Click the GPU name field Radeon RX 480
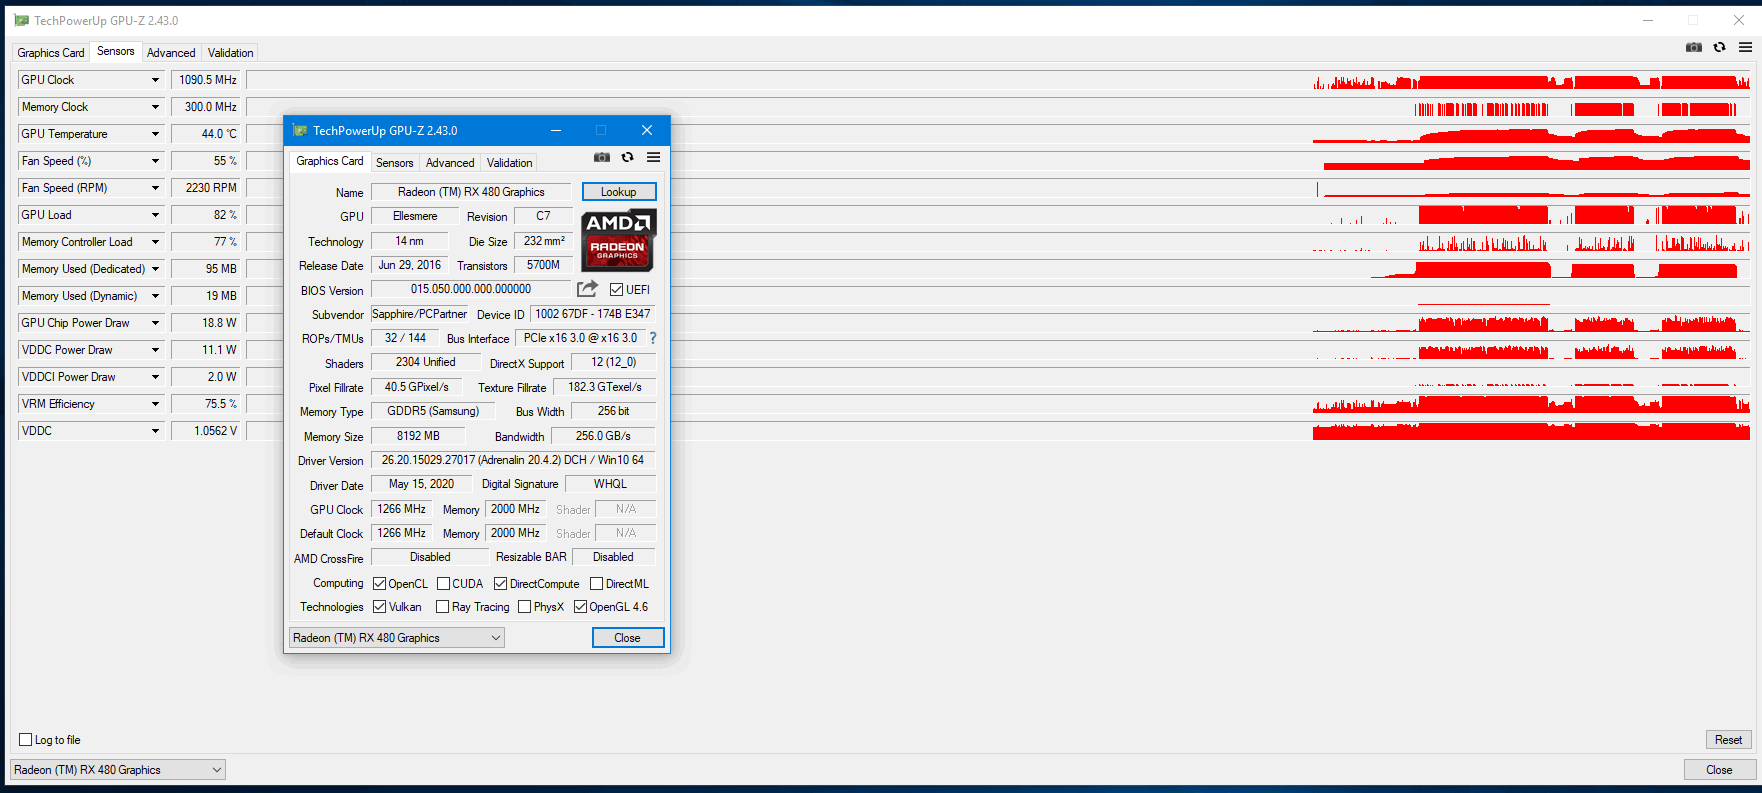The height and width of the screenshot is (793, 1762). [x=471, y=192]
